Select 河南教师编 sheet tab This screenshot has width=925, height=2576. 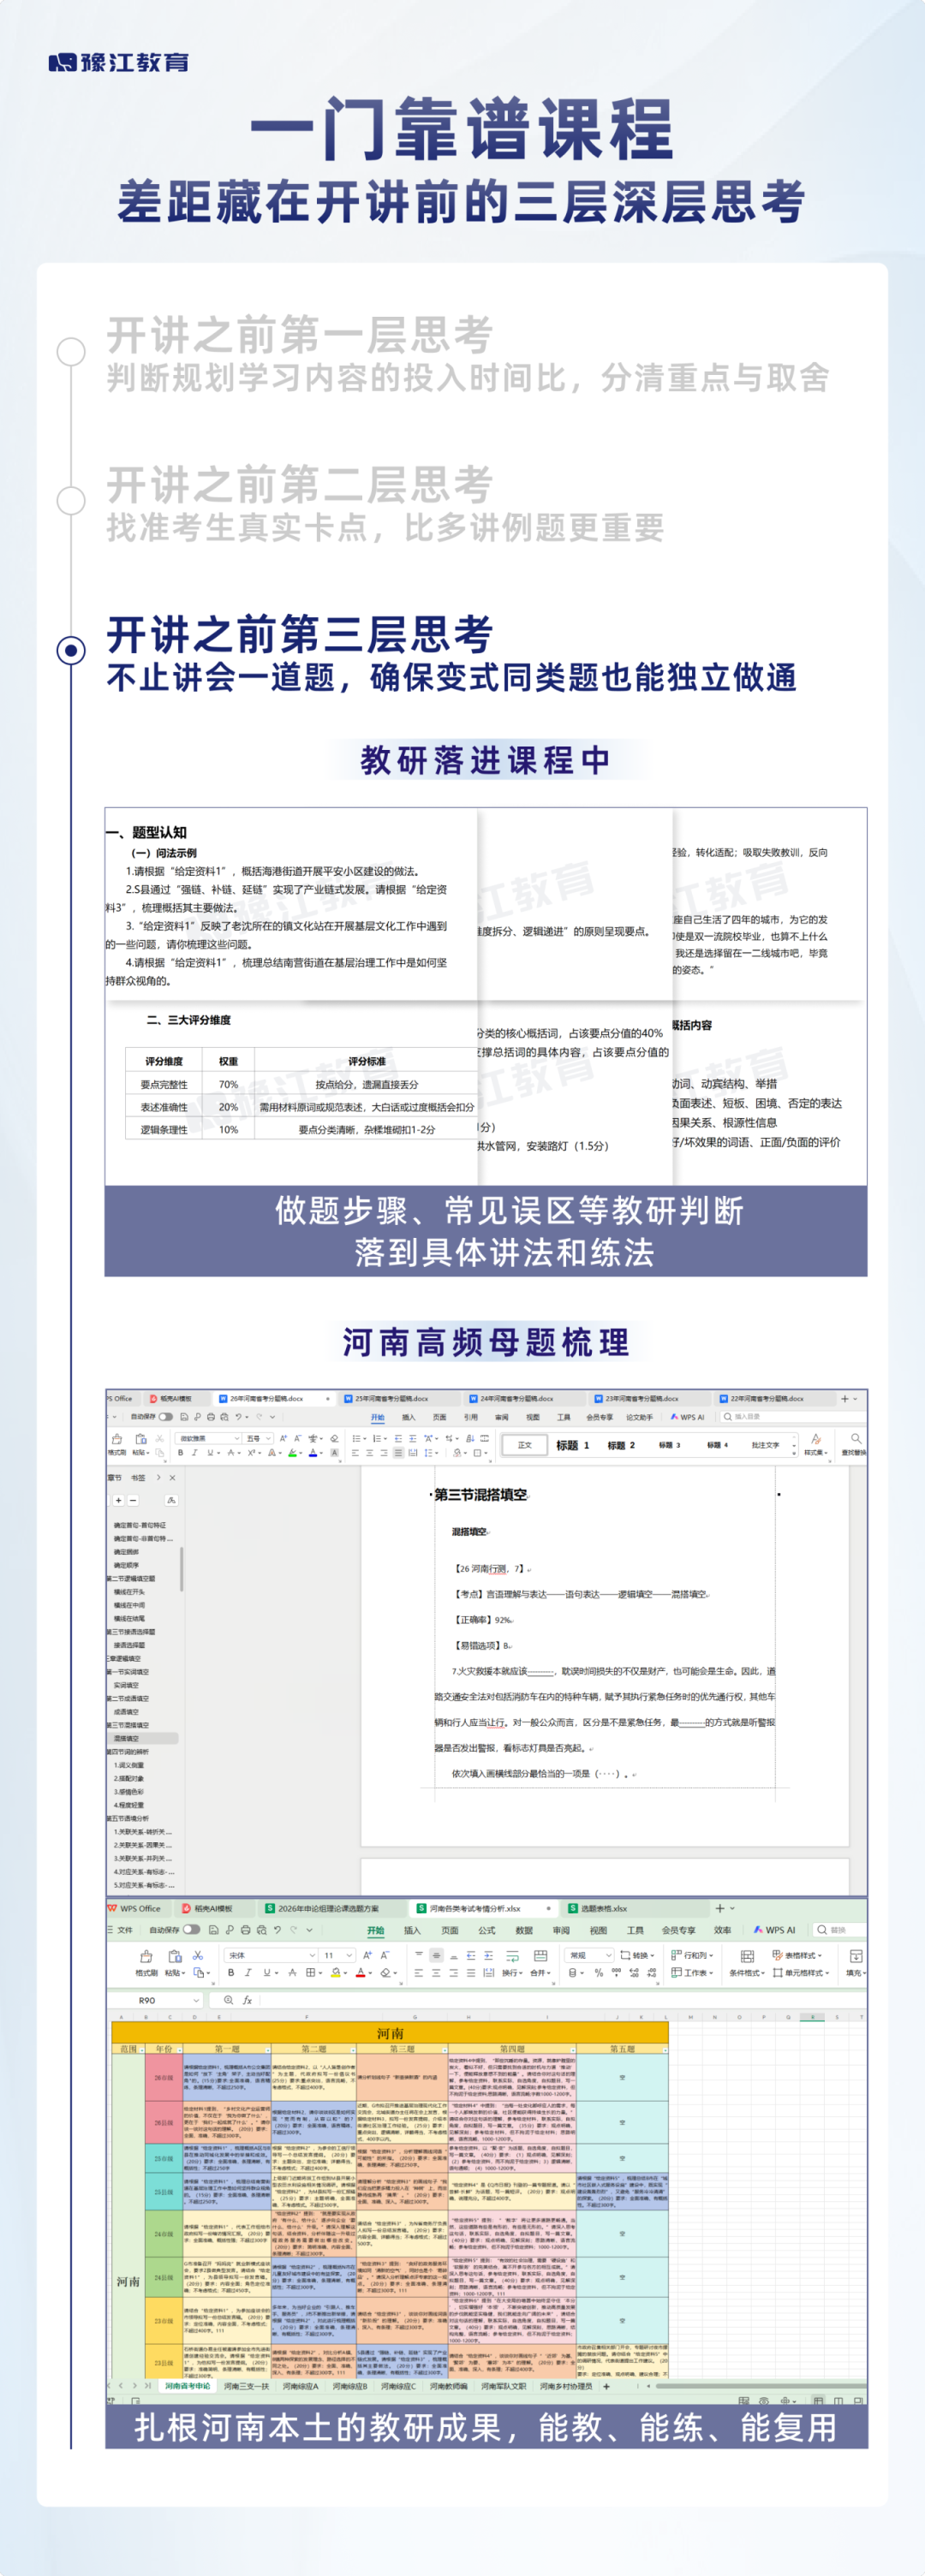click(x=448, y=2386)
